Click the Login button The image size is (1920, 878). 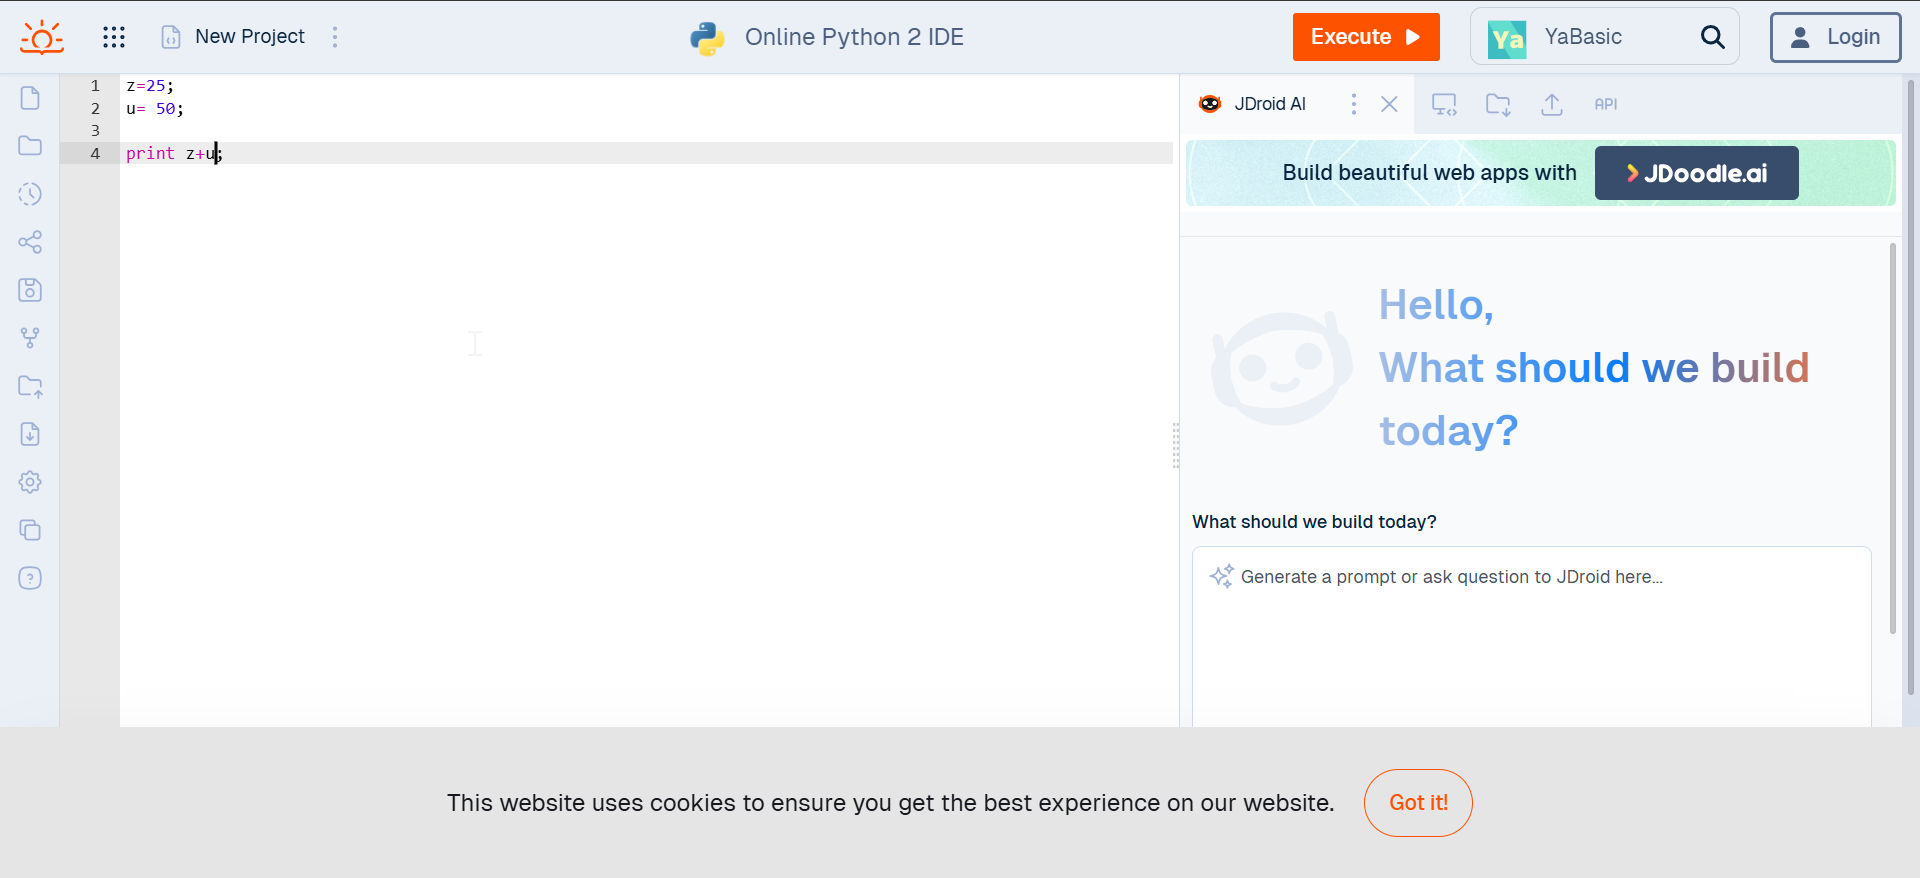coord(1835,37)
